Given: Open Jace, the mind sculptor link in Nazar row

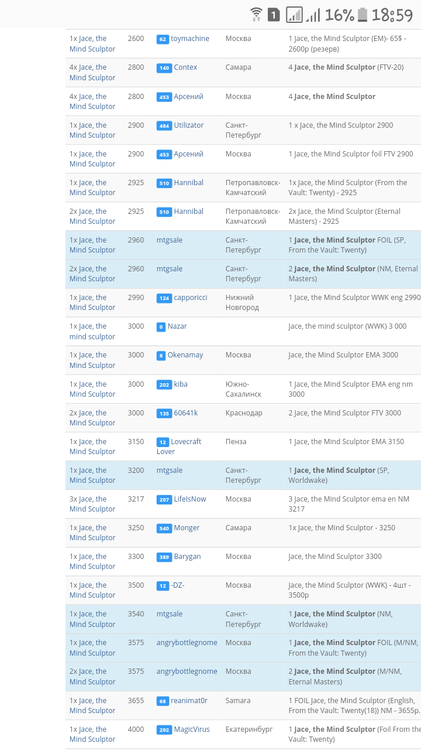Looking at the screenshot, I should coord(92,331).
